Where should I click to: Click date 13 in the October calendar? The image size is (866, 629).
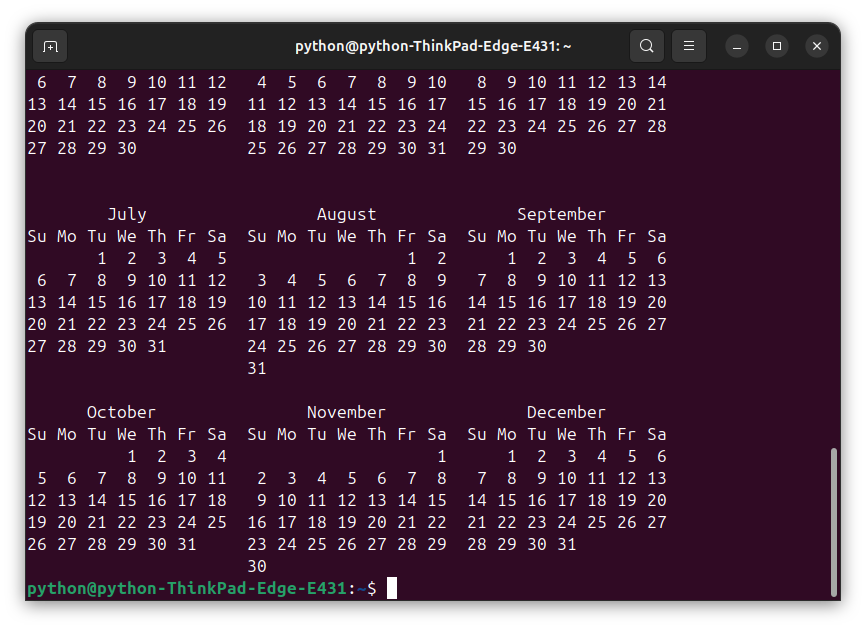click(67, 500)
